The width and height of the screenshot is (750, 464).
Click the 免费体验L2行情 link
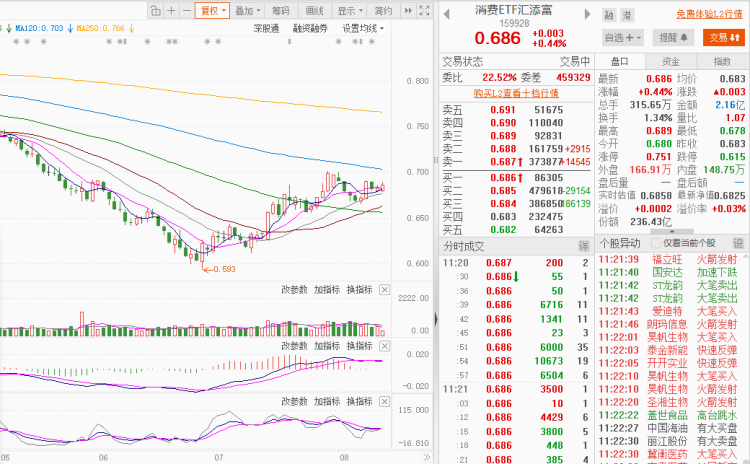click(709, 14)
